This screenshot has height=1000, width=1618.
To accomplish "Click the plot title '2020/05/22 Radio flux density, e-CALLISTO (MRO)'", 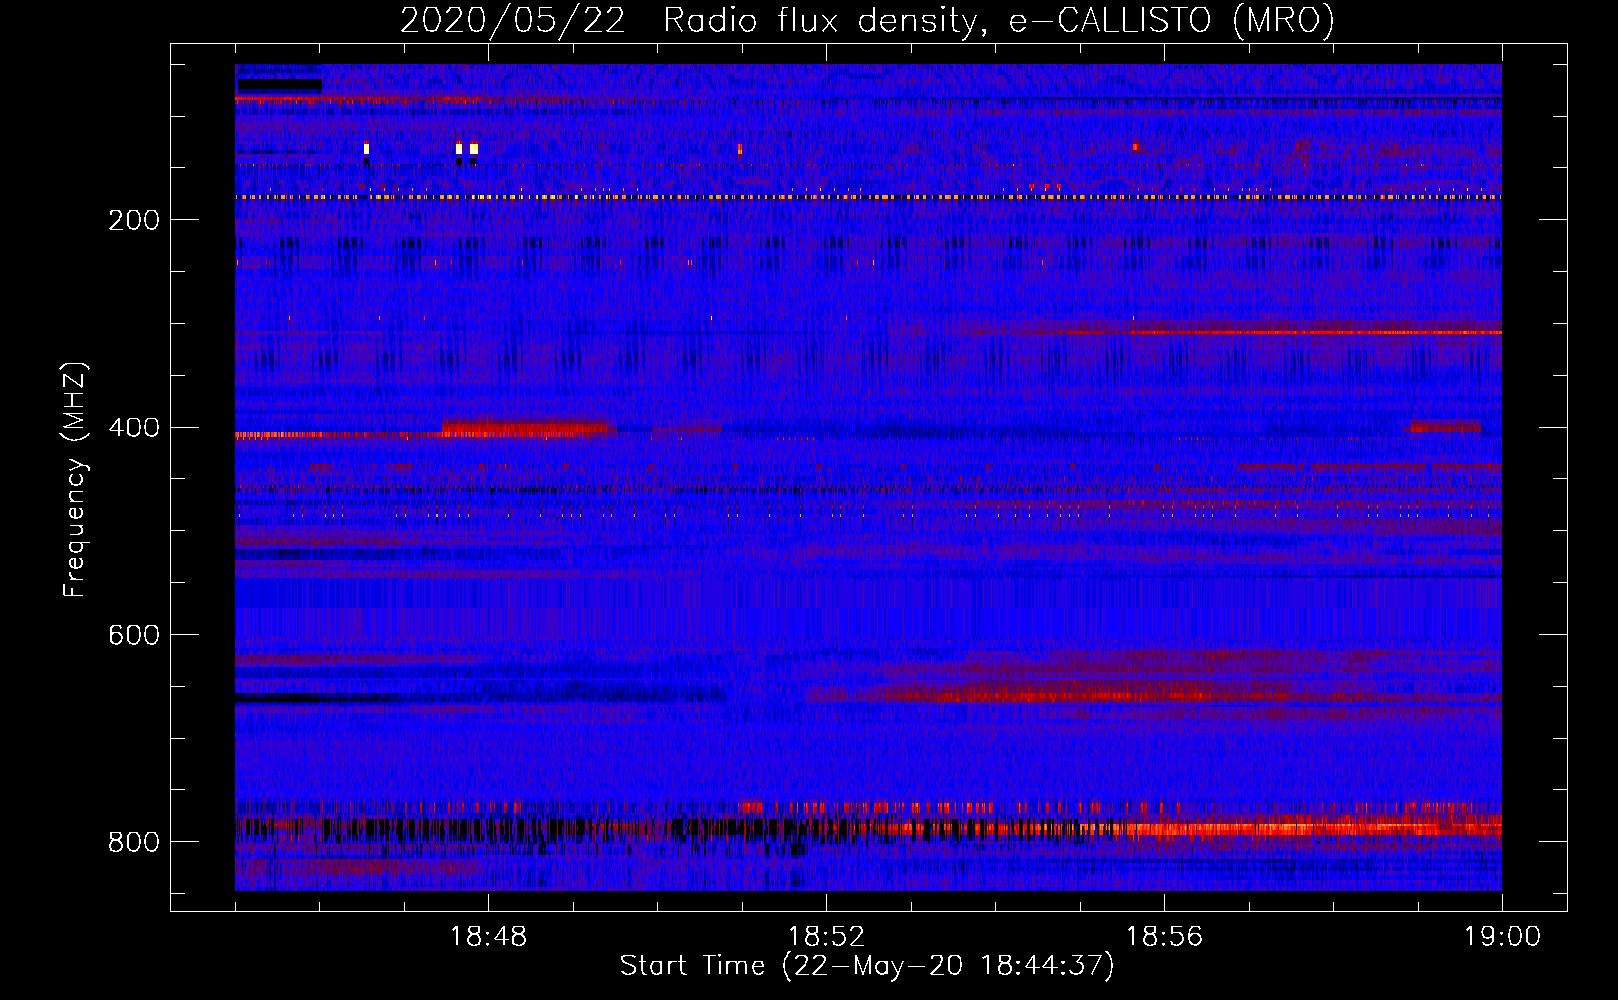I will coord(867,20).
